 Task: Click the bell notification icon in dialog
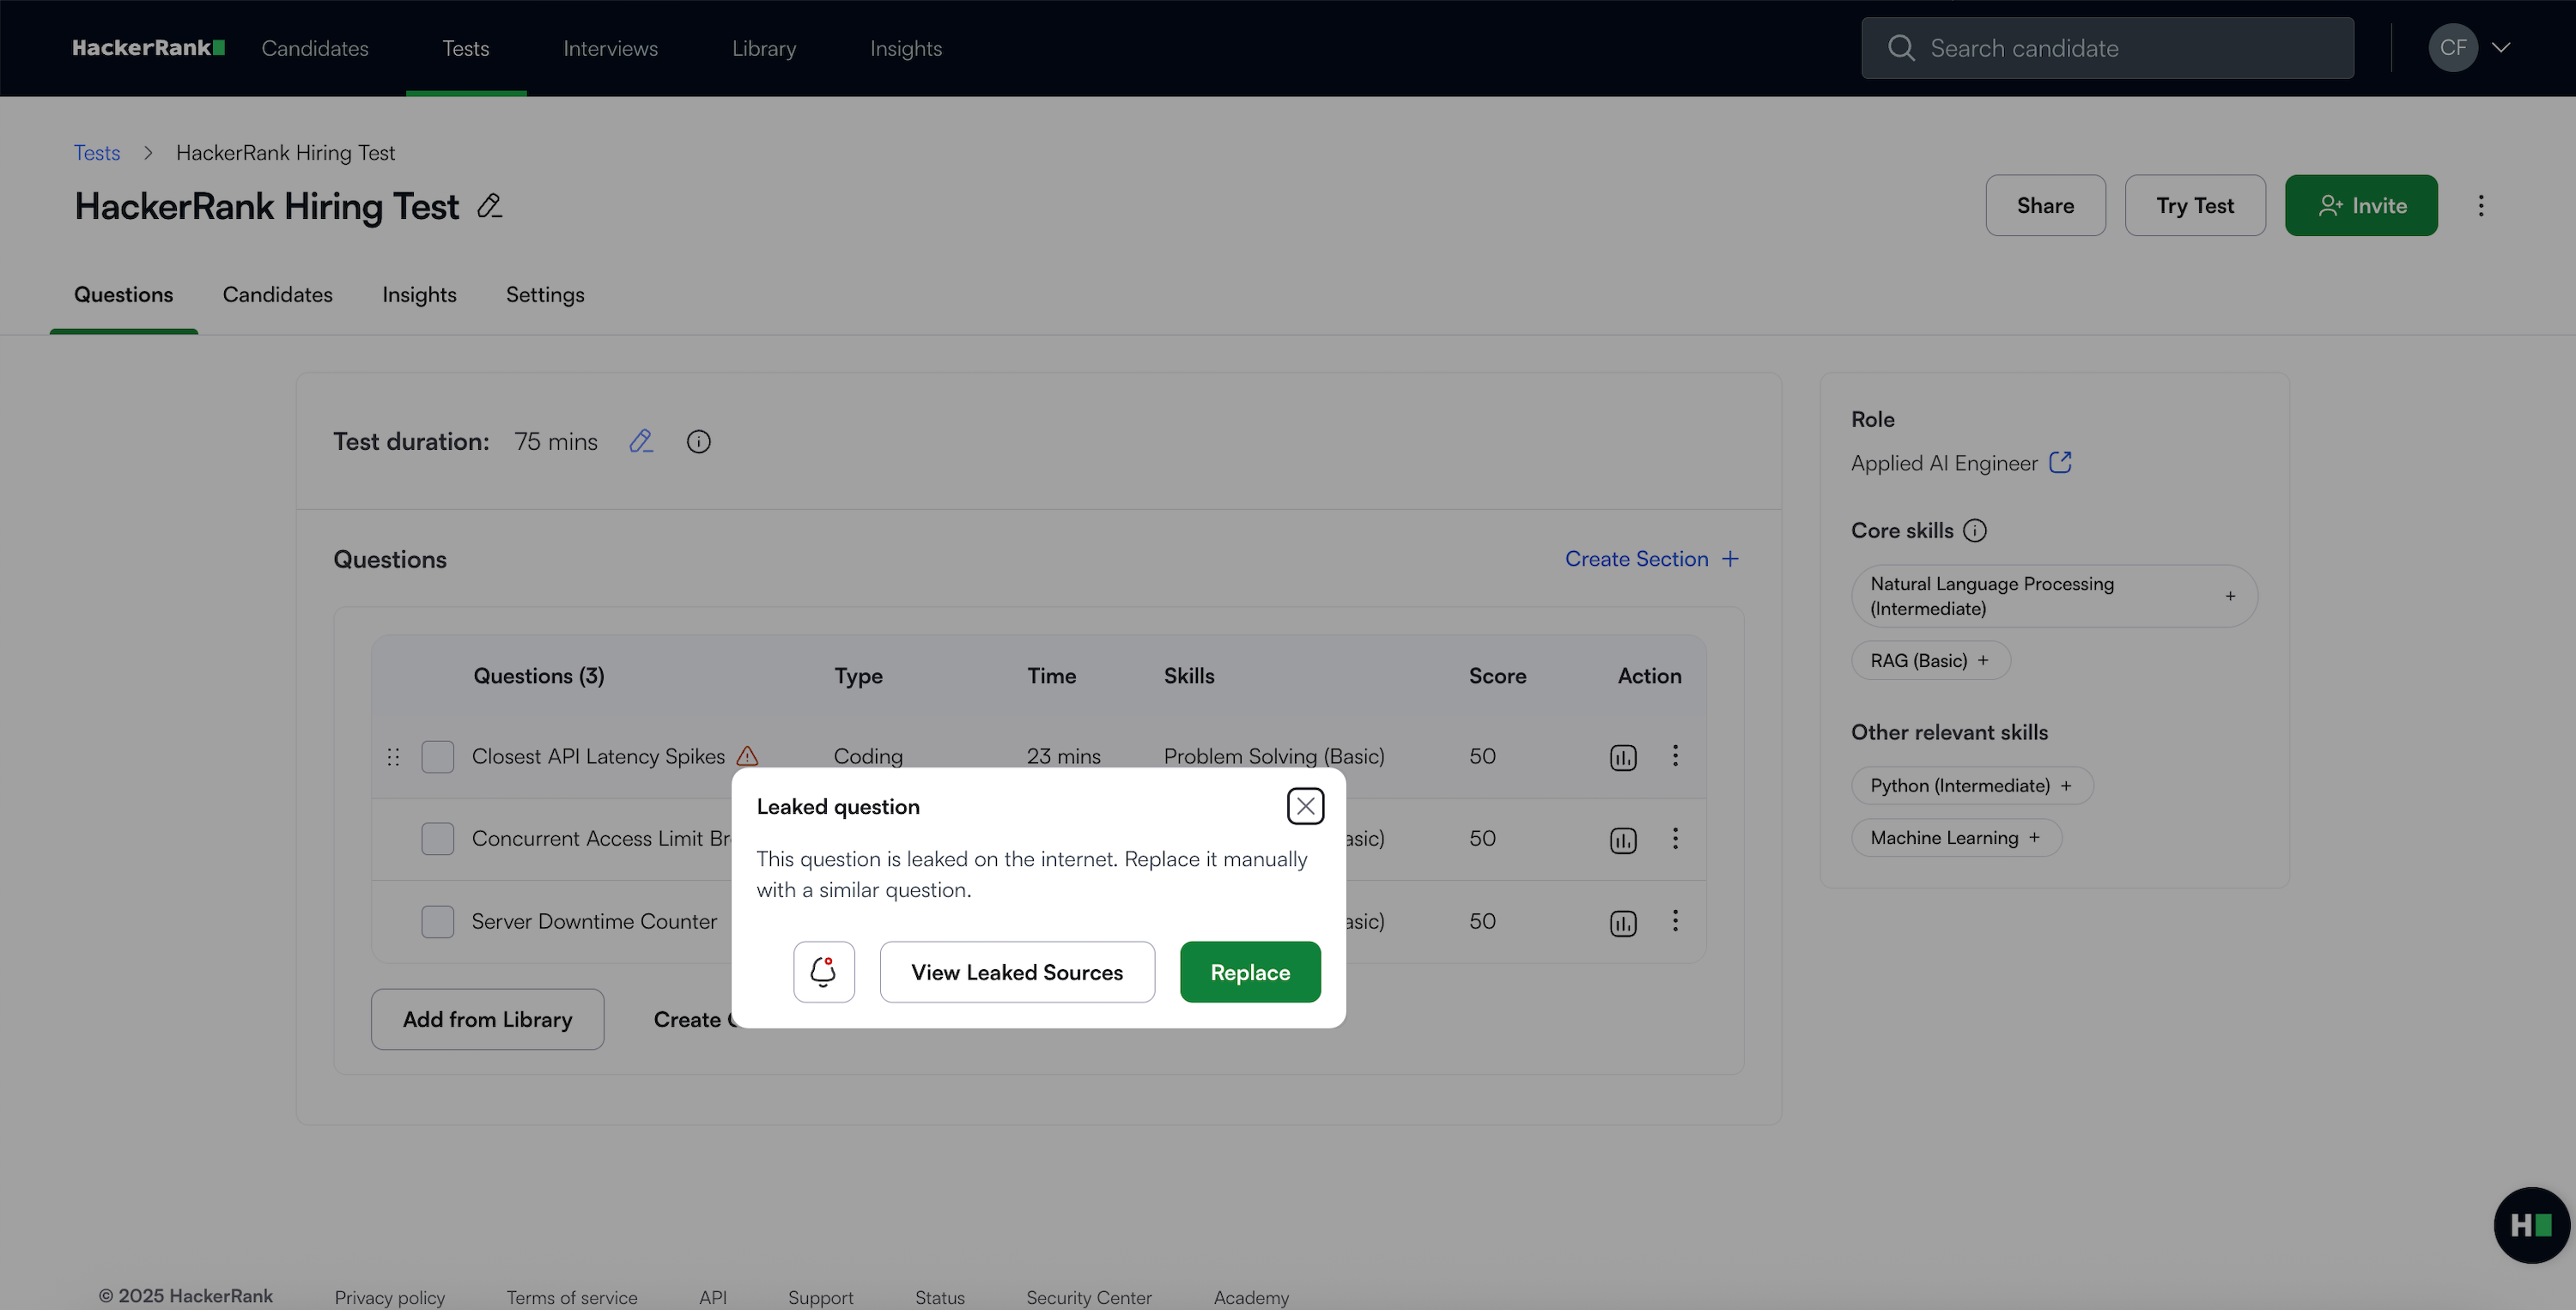(x=823, y=971)
